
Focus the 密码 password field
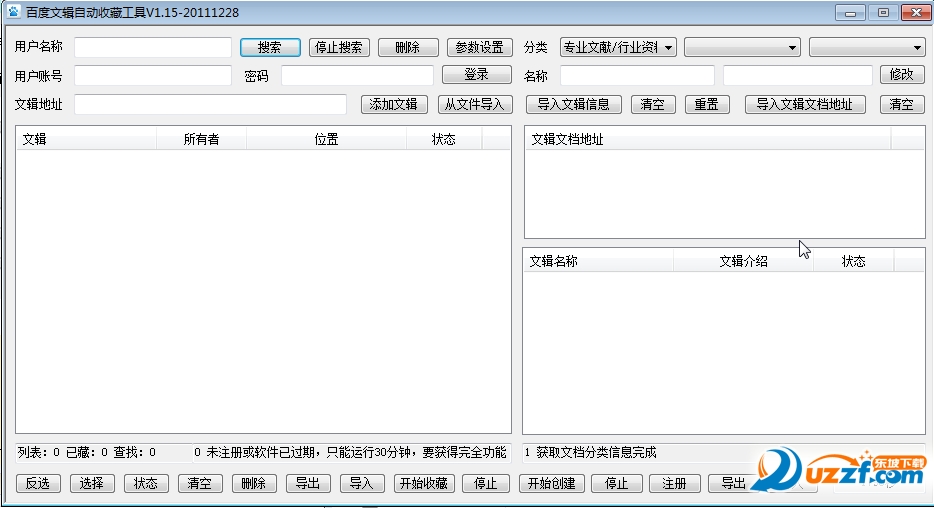click(357, 76)
